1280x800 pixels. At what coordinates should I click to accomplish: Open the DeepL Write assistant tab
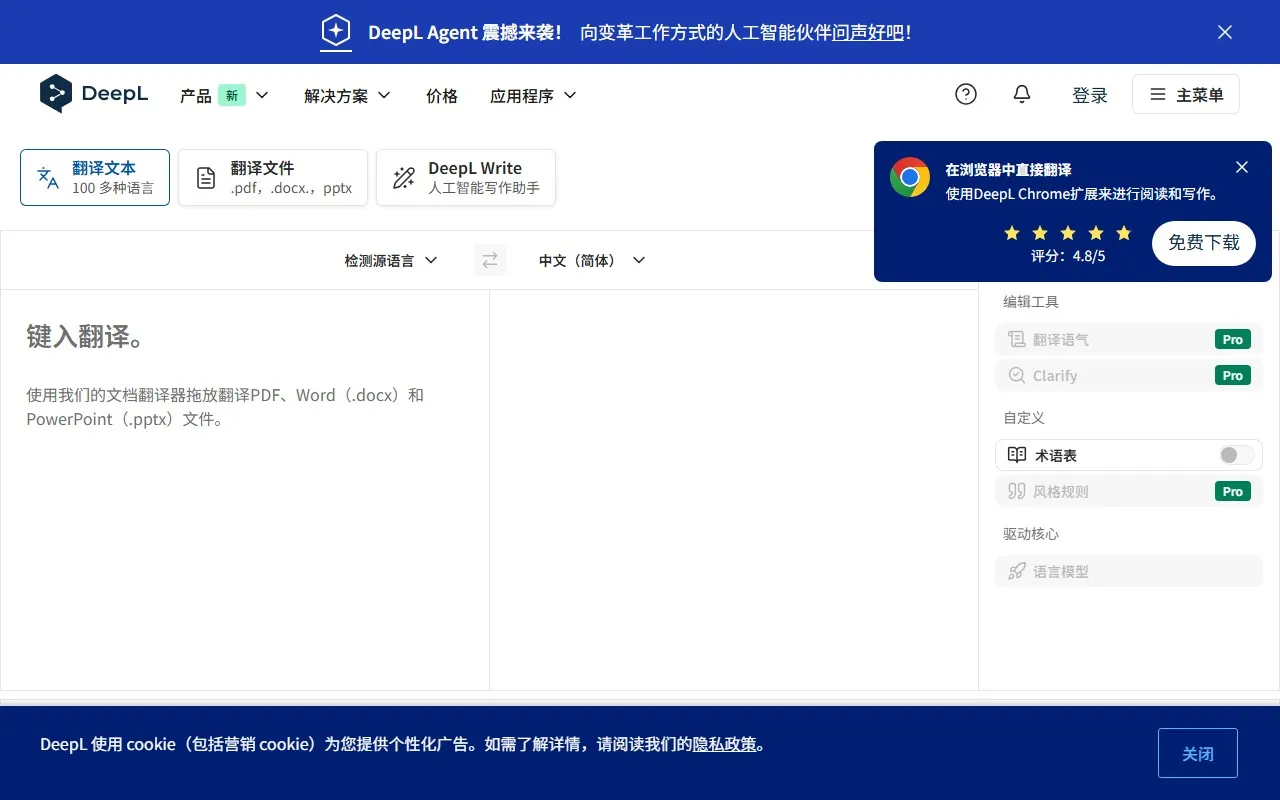465,177
